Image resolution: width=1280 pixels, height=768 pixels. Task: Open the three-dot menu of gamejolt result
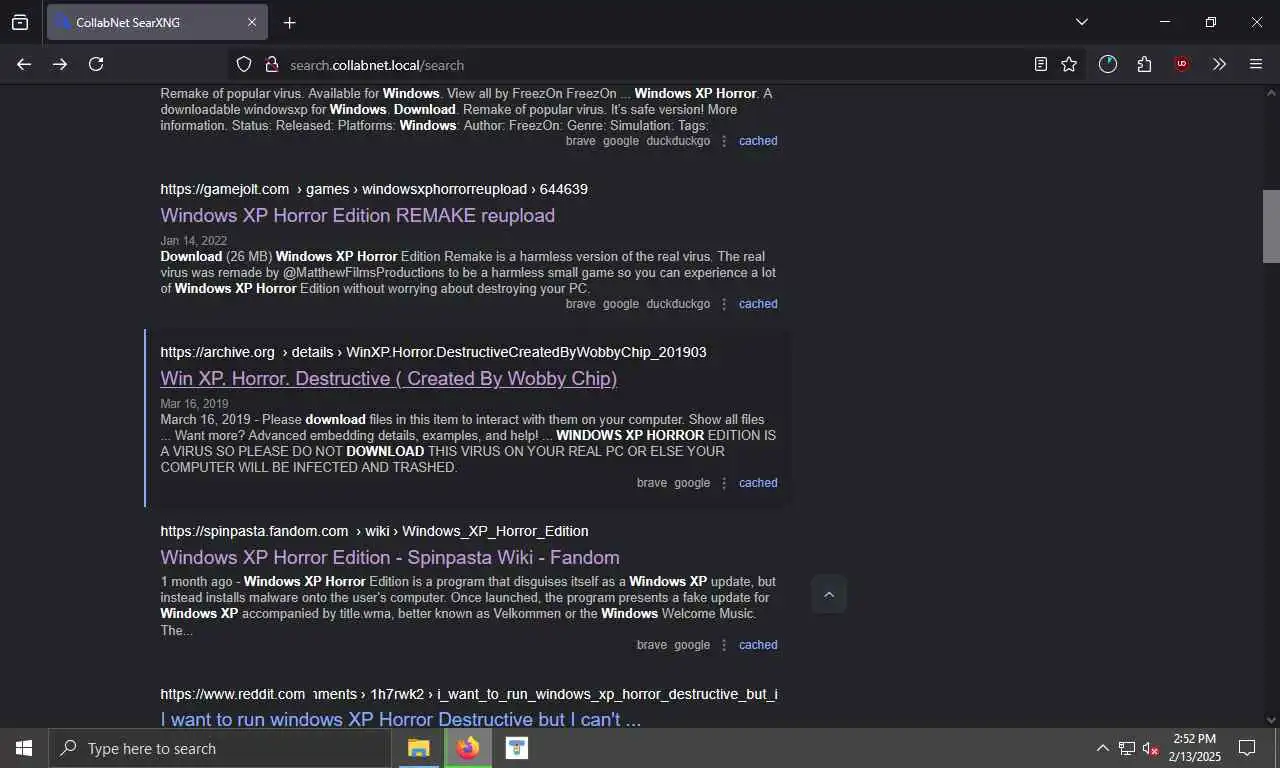(724, 304)
